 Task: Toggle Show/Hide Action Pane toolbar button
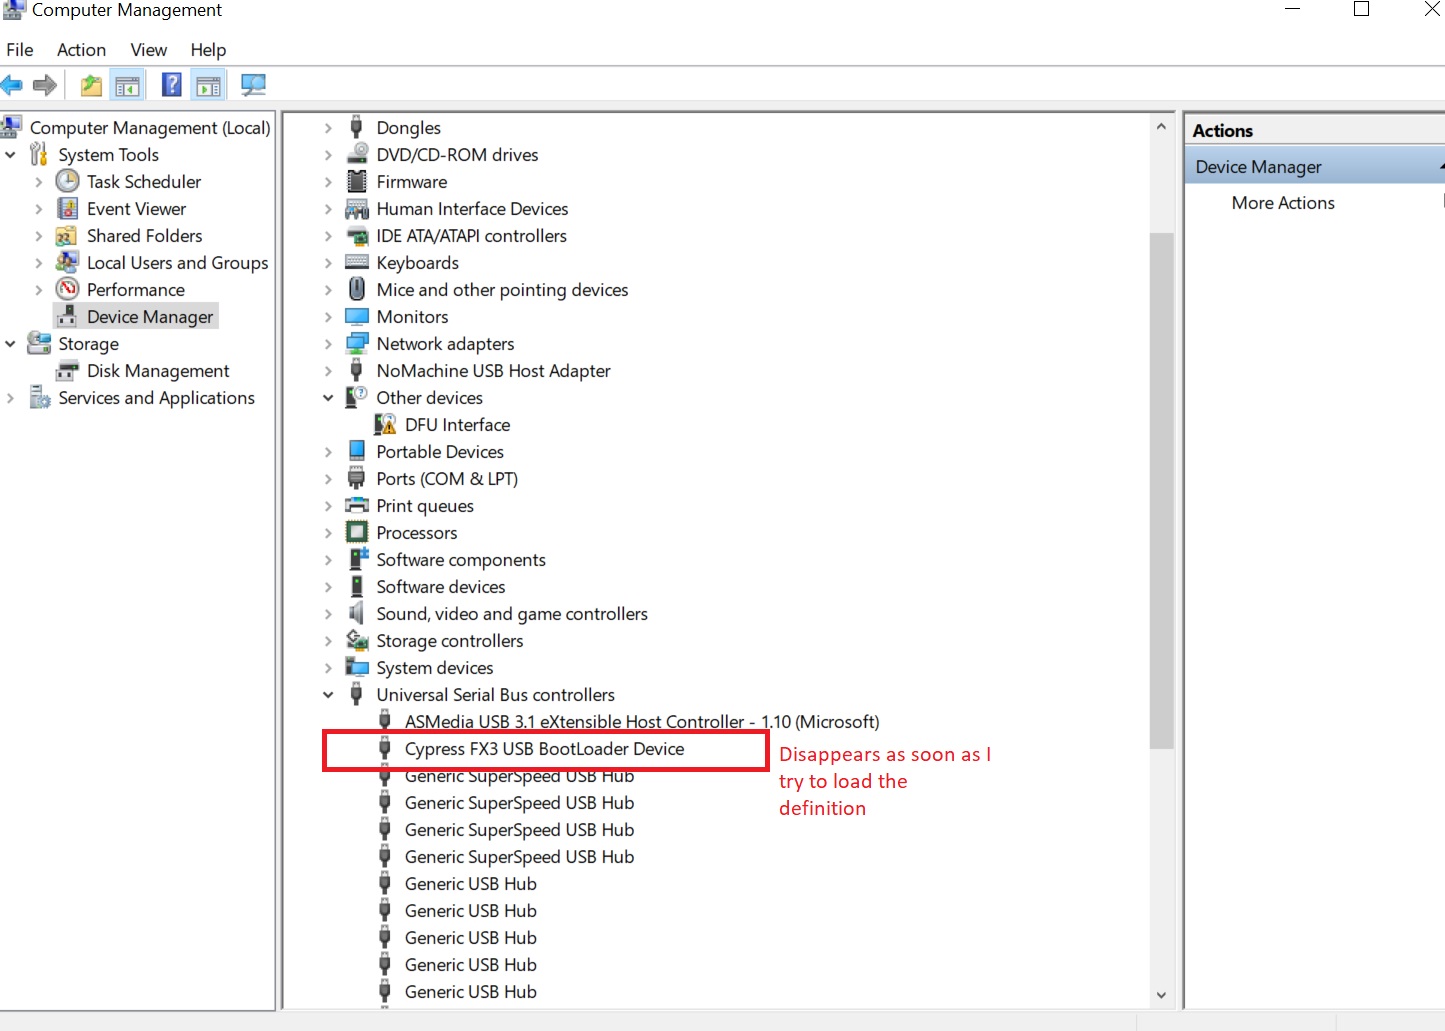click(x=208, y=86)
